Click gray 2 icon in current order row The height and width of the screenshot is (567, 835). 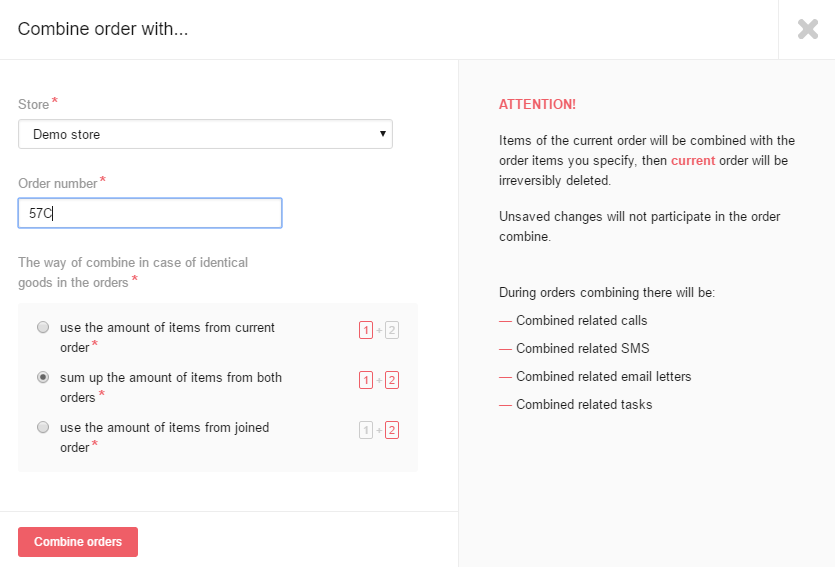(392, 330)
